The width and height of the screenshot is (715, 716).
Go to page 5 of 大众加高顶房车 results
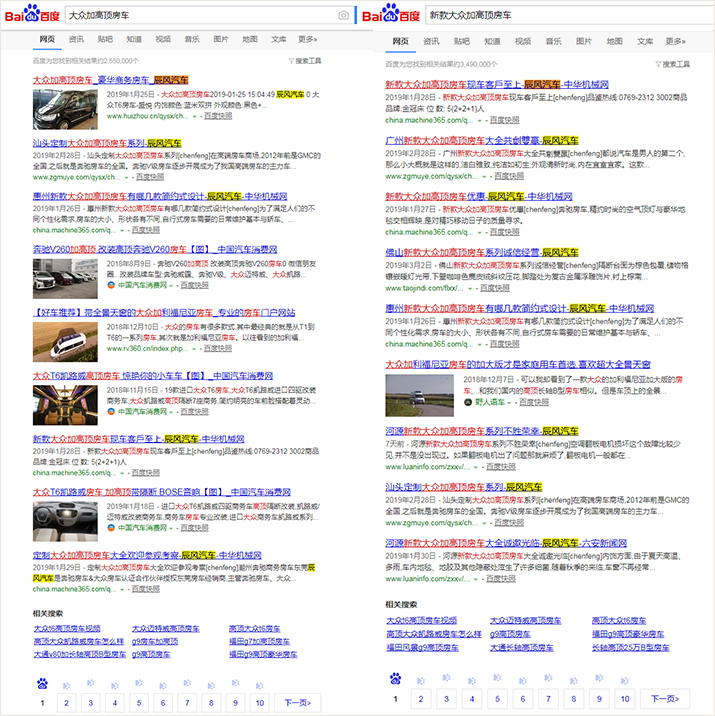[x=139, y=703]
